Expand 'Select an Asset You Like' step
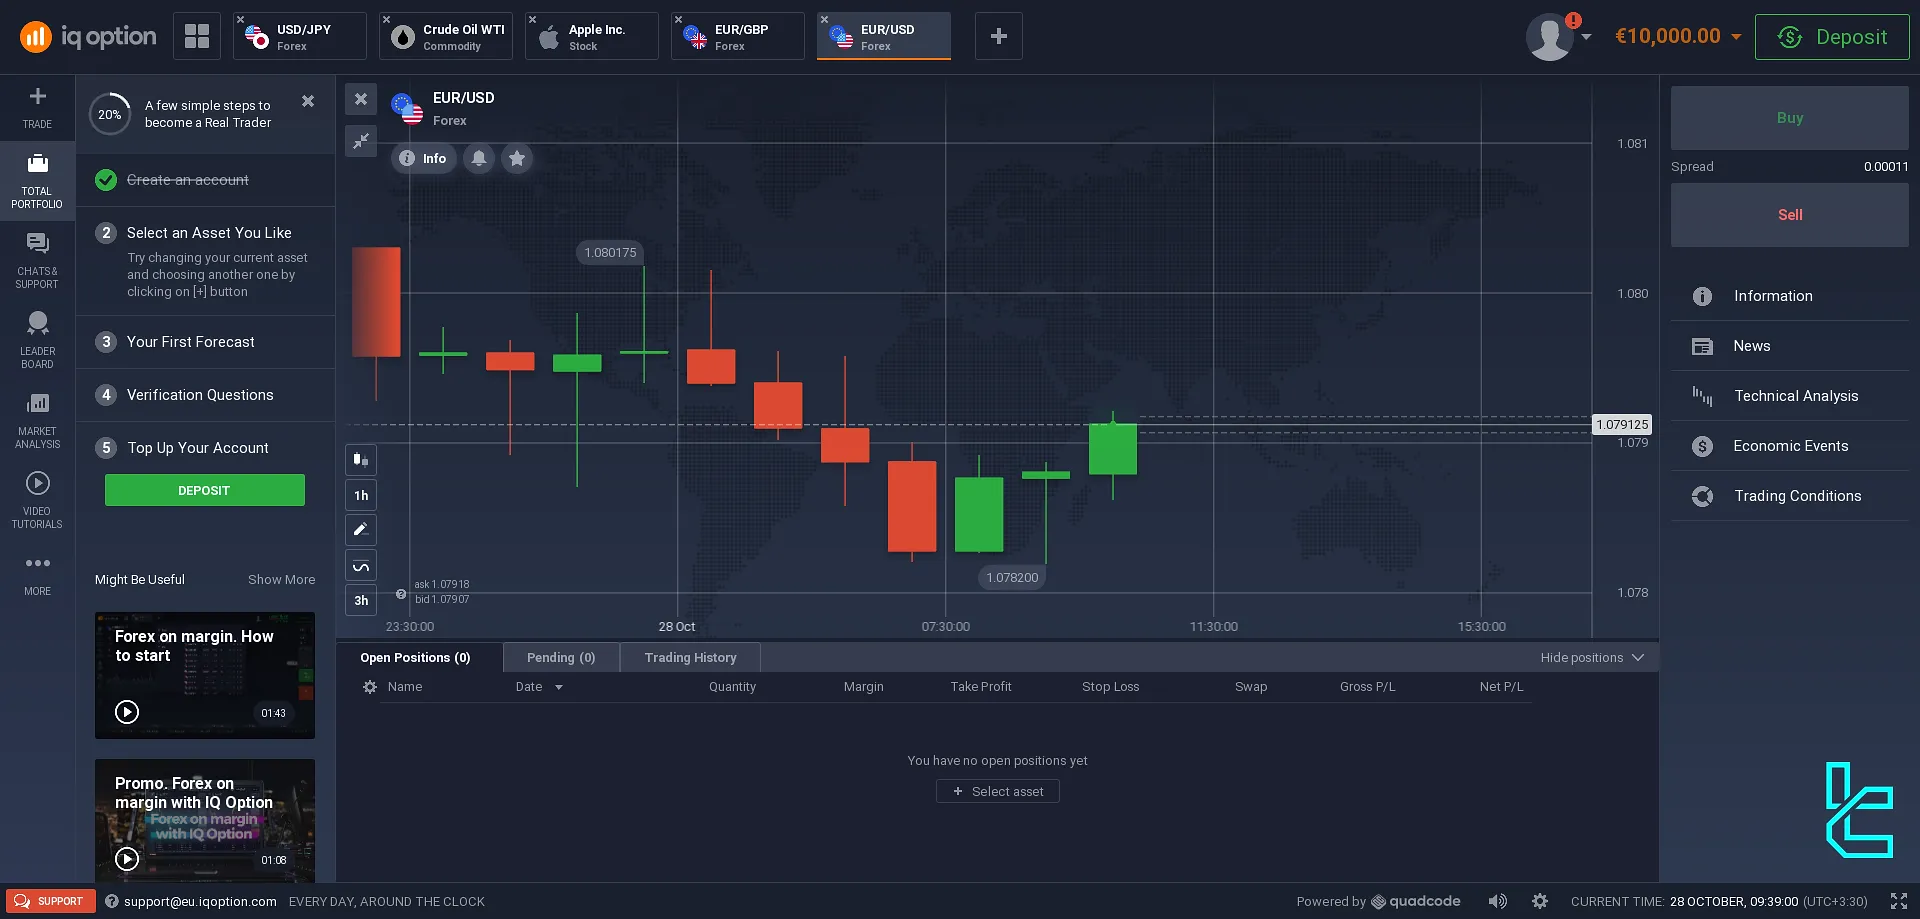1920x919 pixels. pyautogui.click(x=205, y=261)
